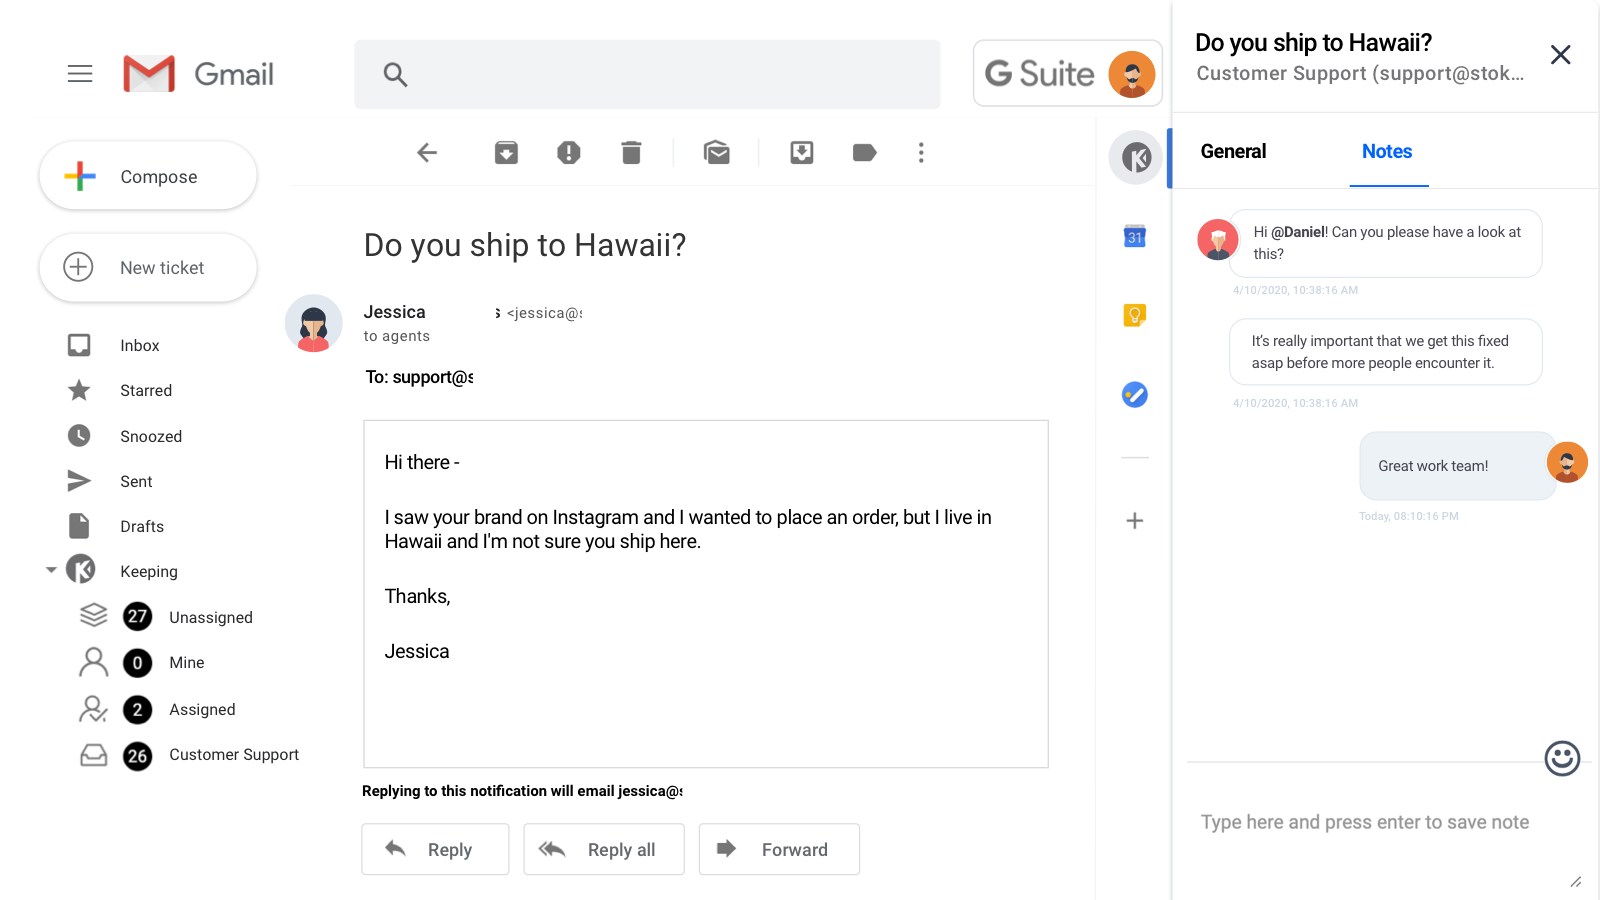Open the more options overflow menu

pyautogui.click(x=920, y=152)
